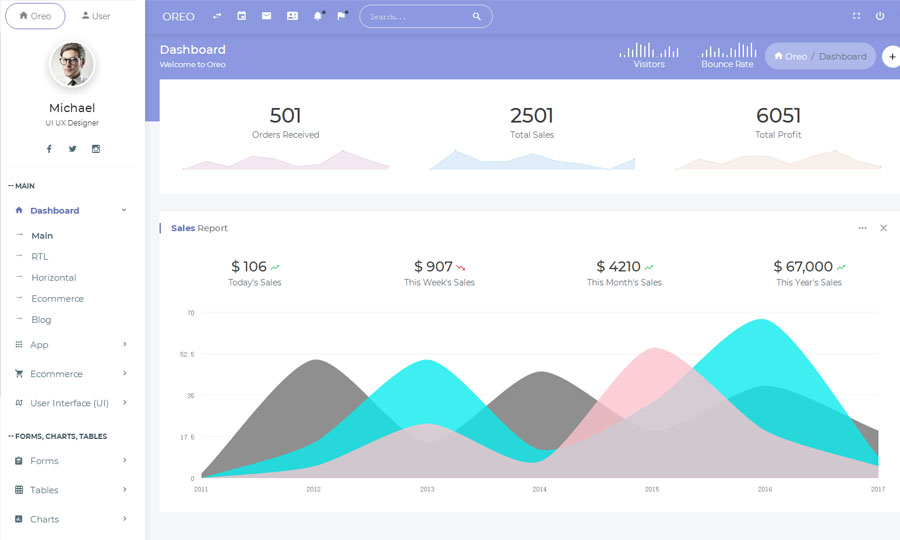Click into the Search field
The width and height of the screenshot is (900, 540).
click(415, 17)
